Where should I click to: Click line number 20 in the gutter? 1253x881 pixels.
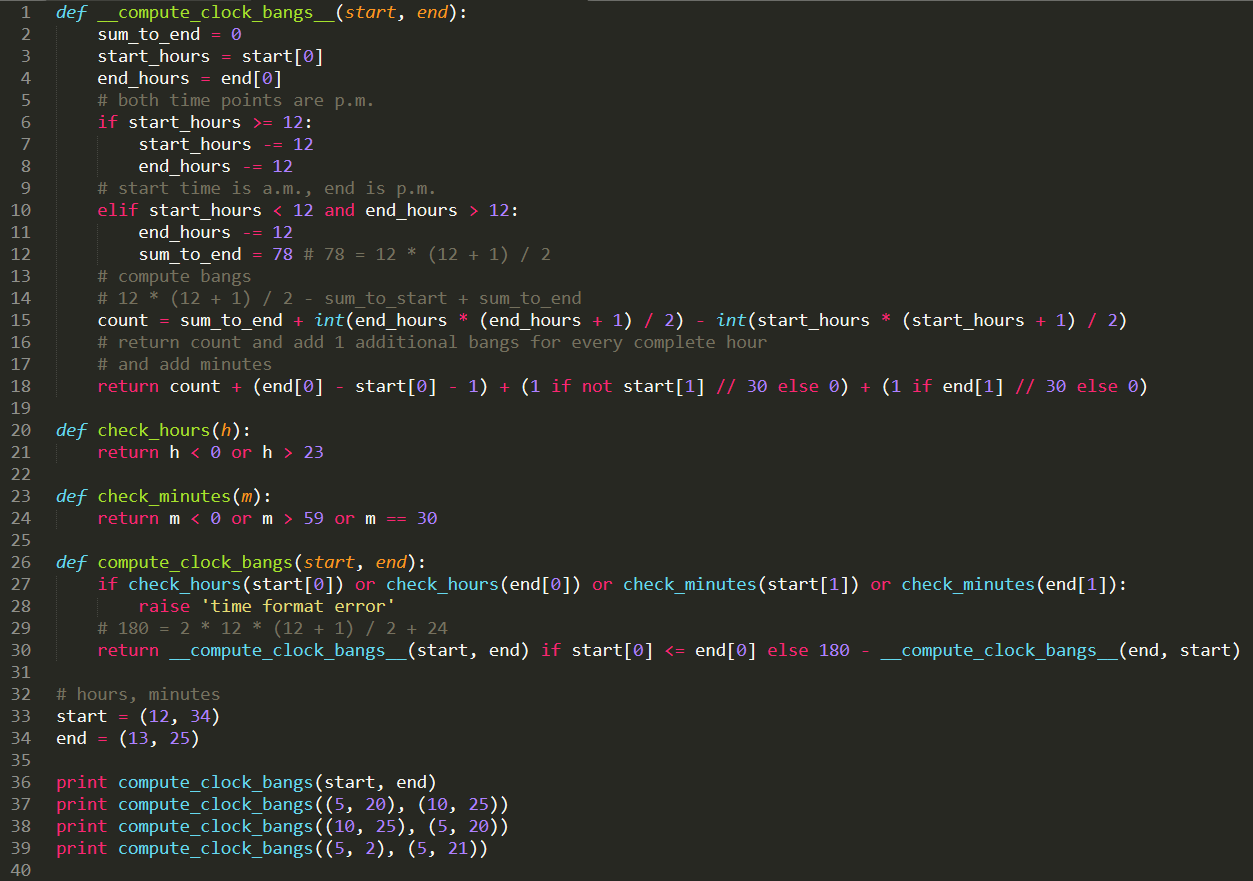click(x=21, y=430)
